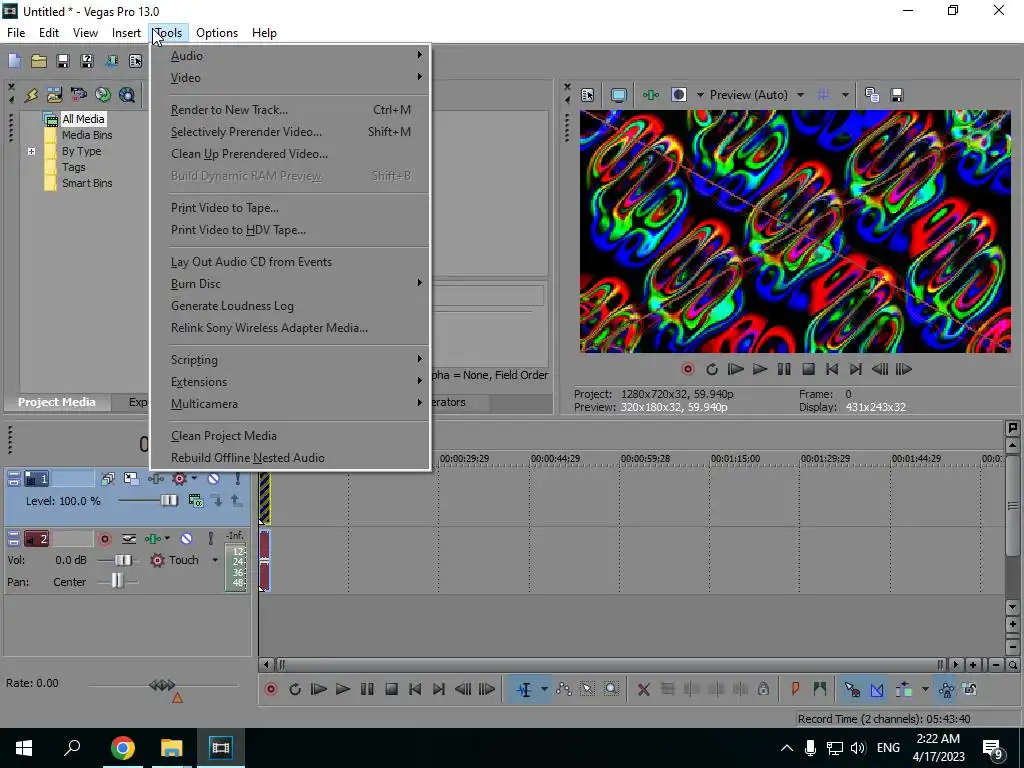Click the Video Preview FX icon above preview

(x=650, y=95)
